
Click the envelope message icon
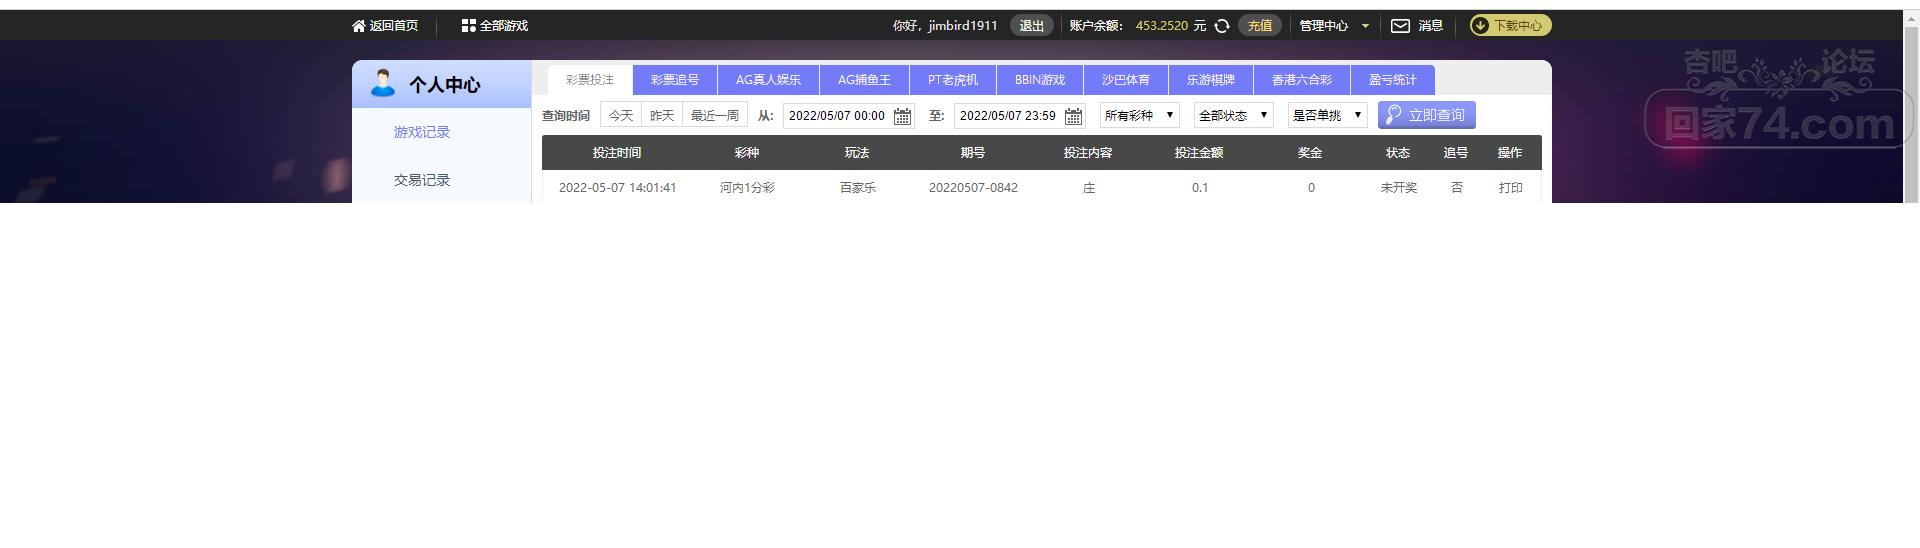click(1400, 26)
